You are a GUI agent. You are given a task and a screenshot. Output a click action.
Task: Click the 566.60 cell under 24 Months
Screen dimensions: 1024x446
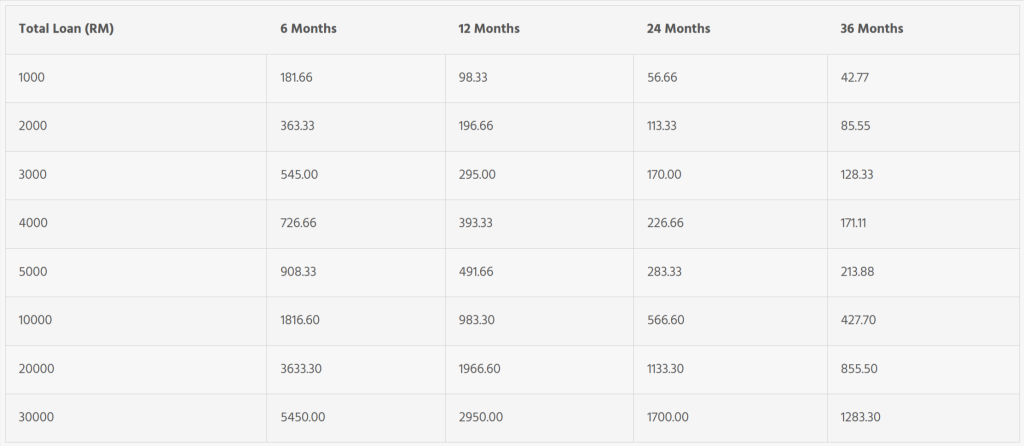pos(665,321)
